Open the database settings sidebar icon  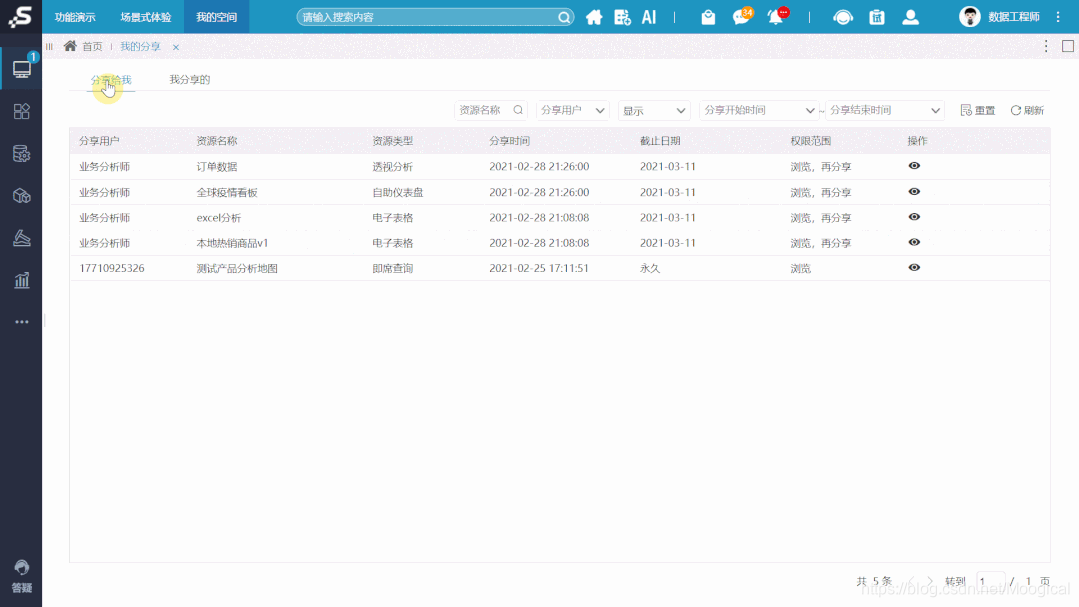pyautogui.click(x=21, y=153)
